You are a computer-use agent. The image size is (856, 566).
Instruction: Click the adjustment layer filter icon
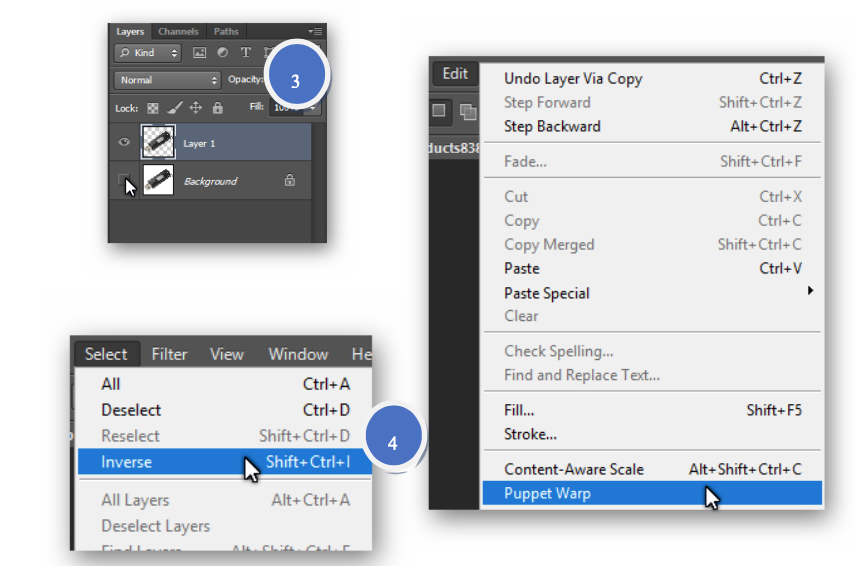click(222, 53)
